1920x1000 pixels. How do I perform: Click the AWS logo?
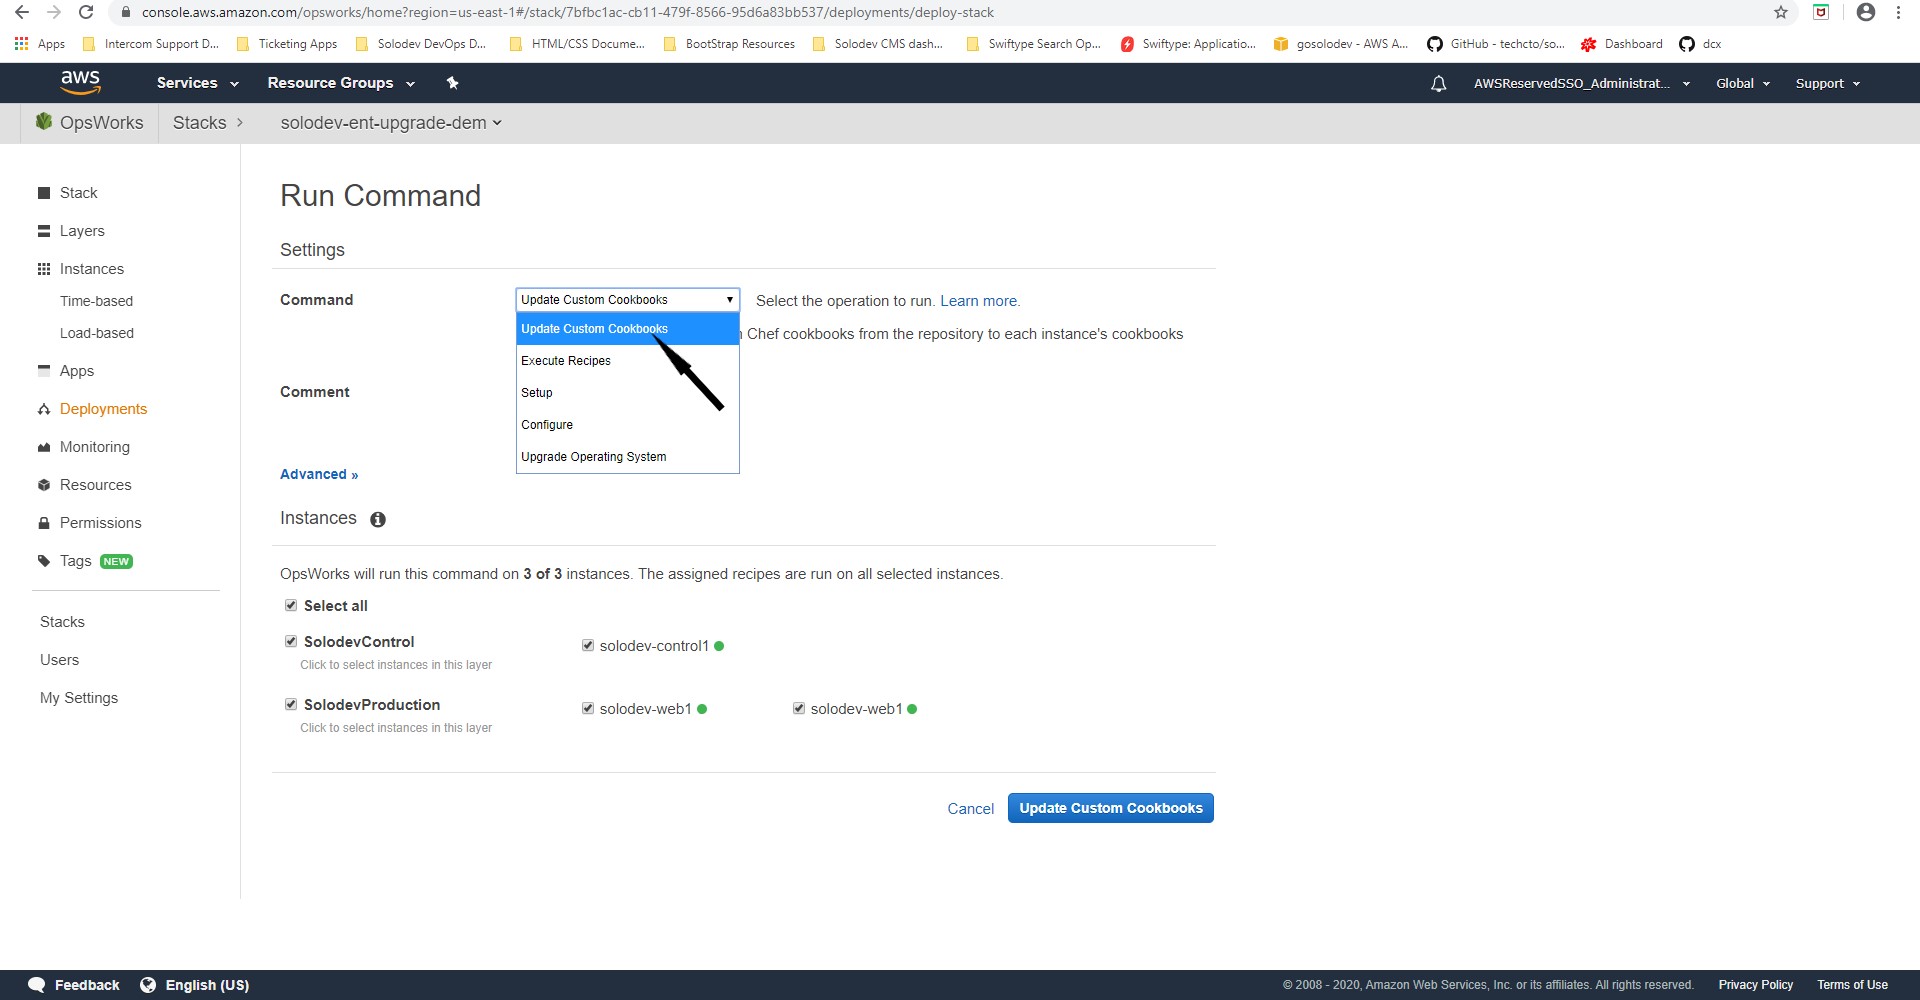(80, 82)
